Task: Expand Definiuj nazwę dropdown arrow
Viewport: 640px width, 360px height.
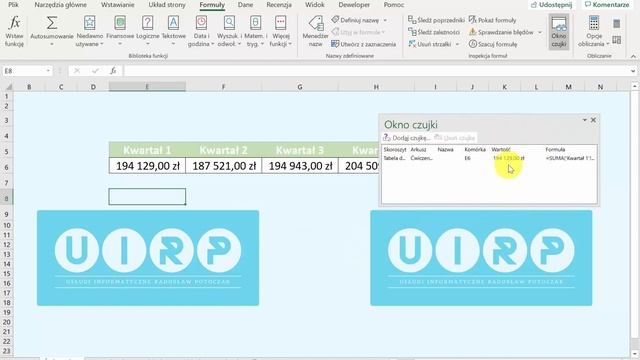Action: coord(385,20)
